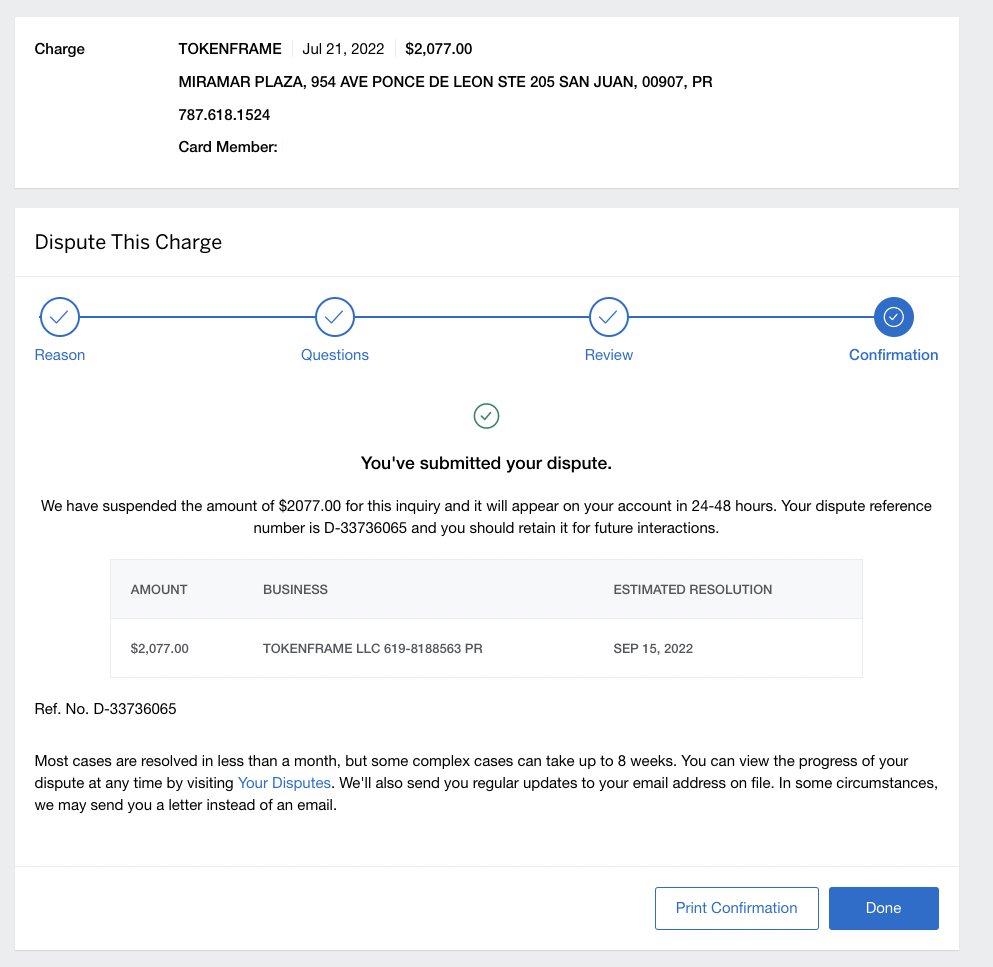The image size is (993, 967).
Task: Click the Dispute This Charge heading
Action: tap(128, 242)
